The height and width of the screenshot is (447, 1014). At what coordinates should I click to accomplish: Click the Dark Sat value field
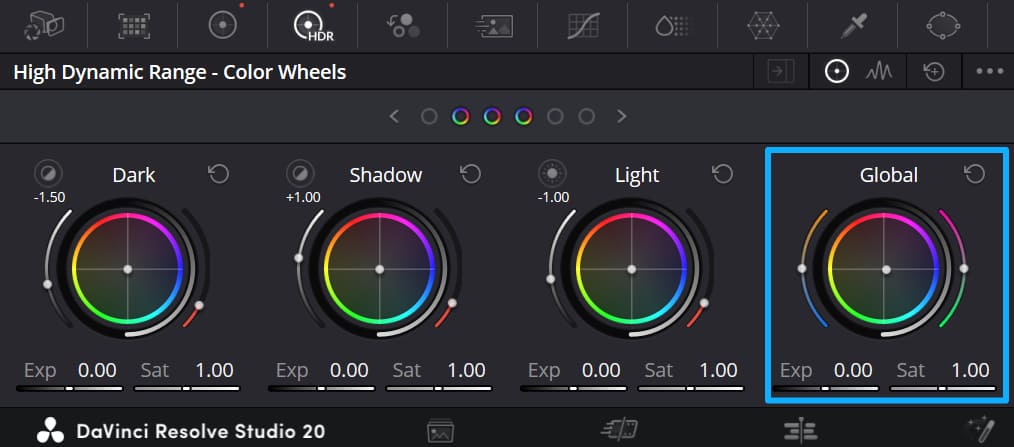pyautogui.click(x=214, y=371)
